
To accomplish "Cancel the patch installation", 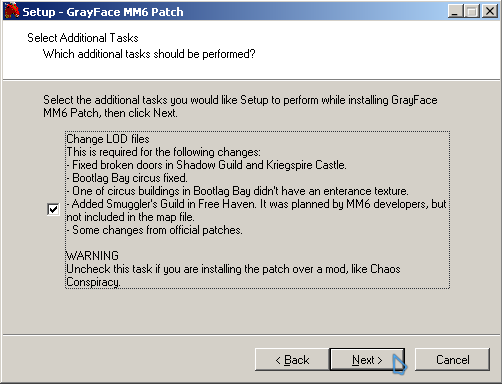I will [x=452, y=360].
